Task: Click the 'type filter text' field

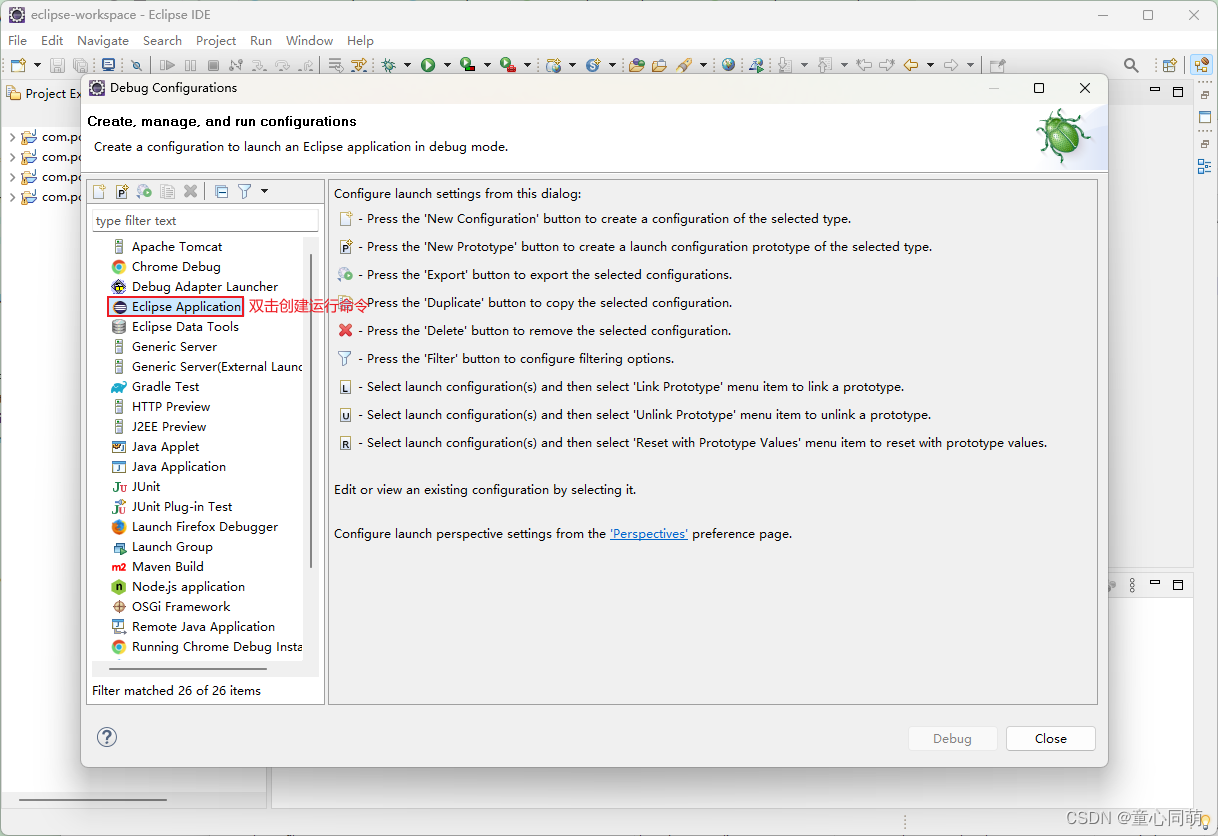Action: pos(205,220)
